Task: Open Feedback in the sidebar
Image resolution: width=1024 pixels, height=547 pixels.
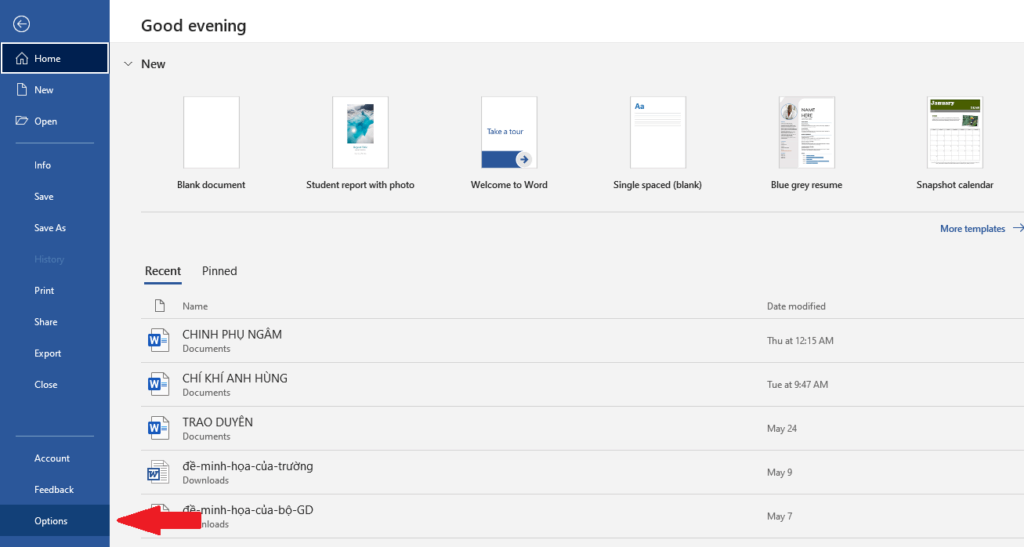Action: pos(55,490)
